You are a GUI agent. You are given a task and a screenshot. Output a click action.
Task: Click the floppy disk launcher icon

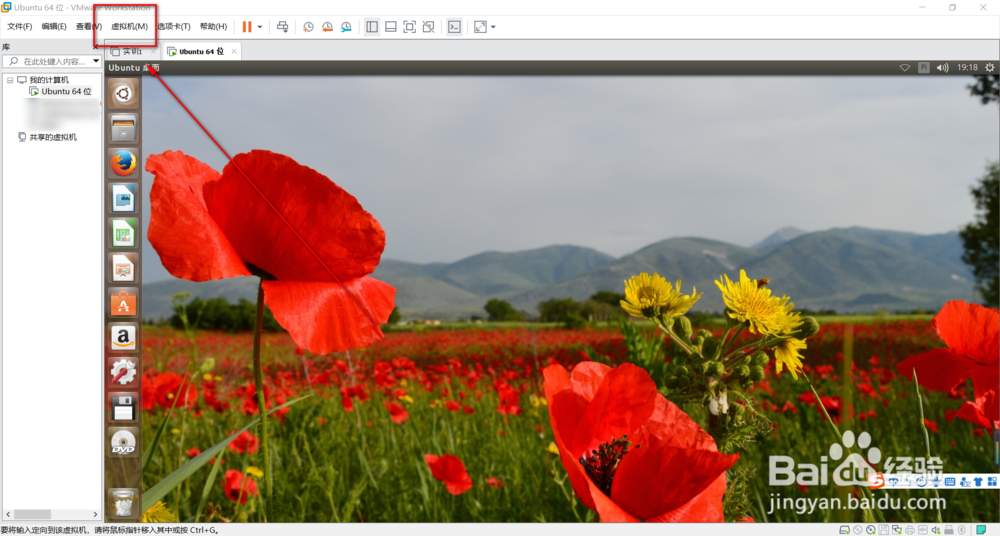(x=123, y=407)
